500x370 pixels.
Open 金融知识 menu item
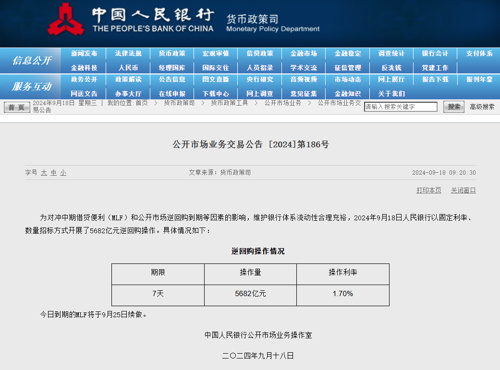click(348, 94)
